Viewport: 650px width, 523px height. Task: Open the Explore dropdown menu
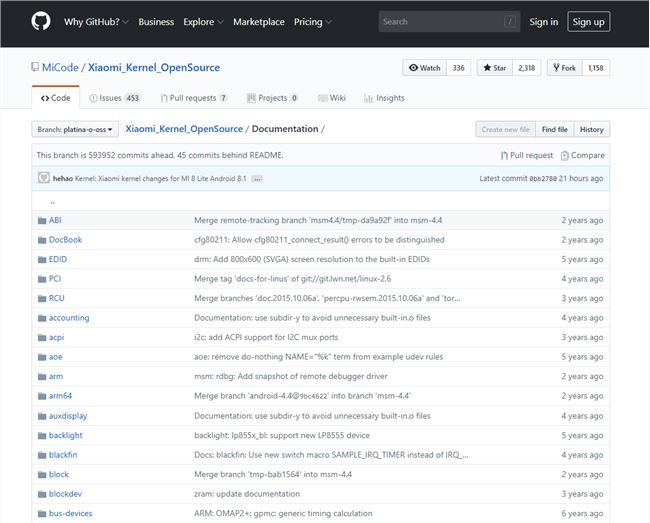[x=203, y=22]
